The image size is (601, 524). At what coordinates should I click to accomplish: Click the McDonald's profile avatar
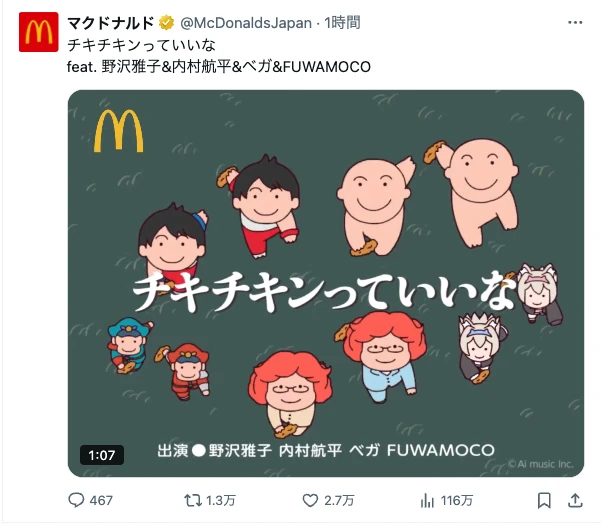39,32
